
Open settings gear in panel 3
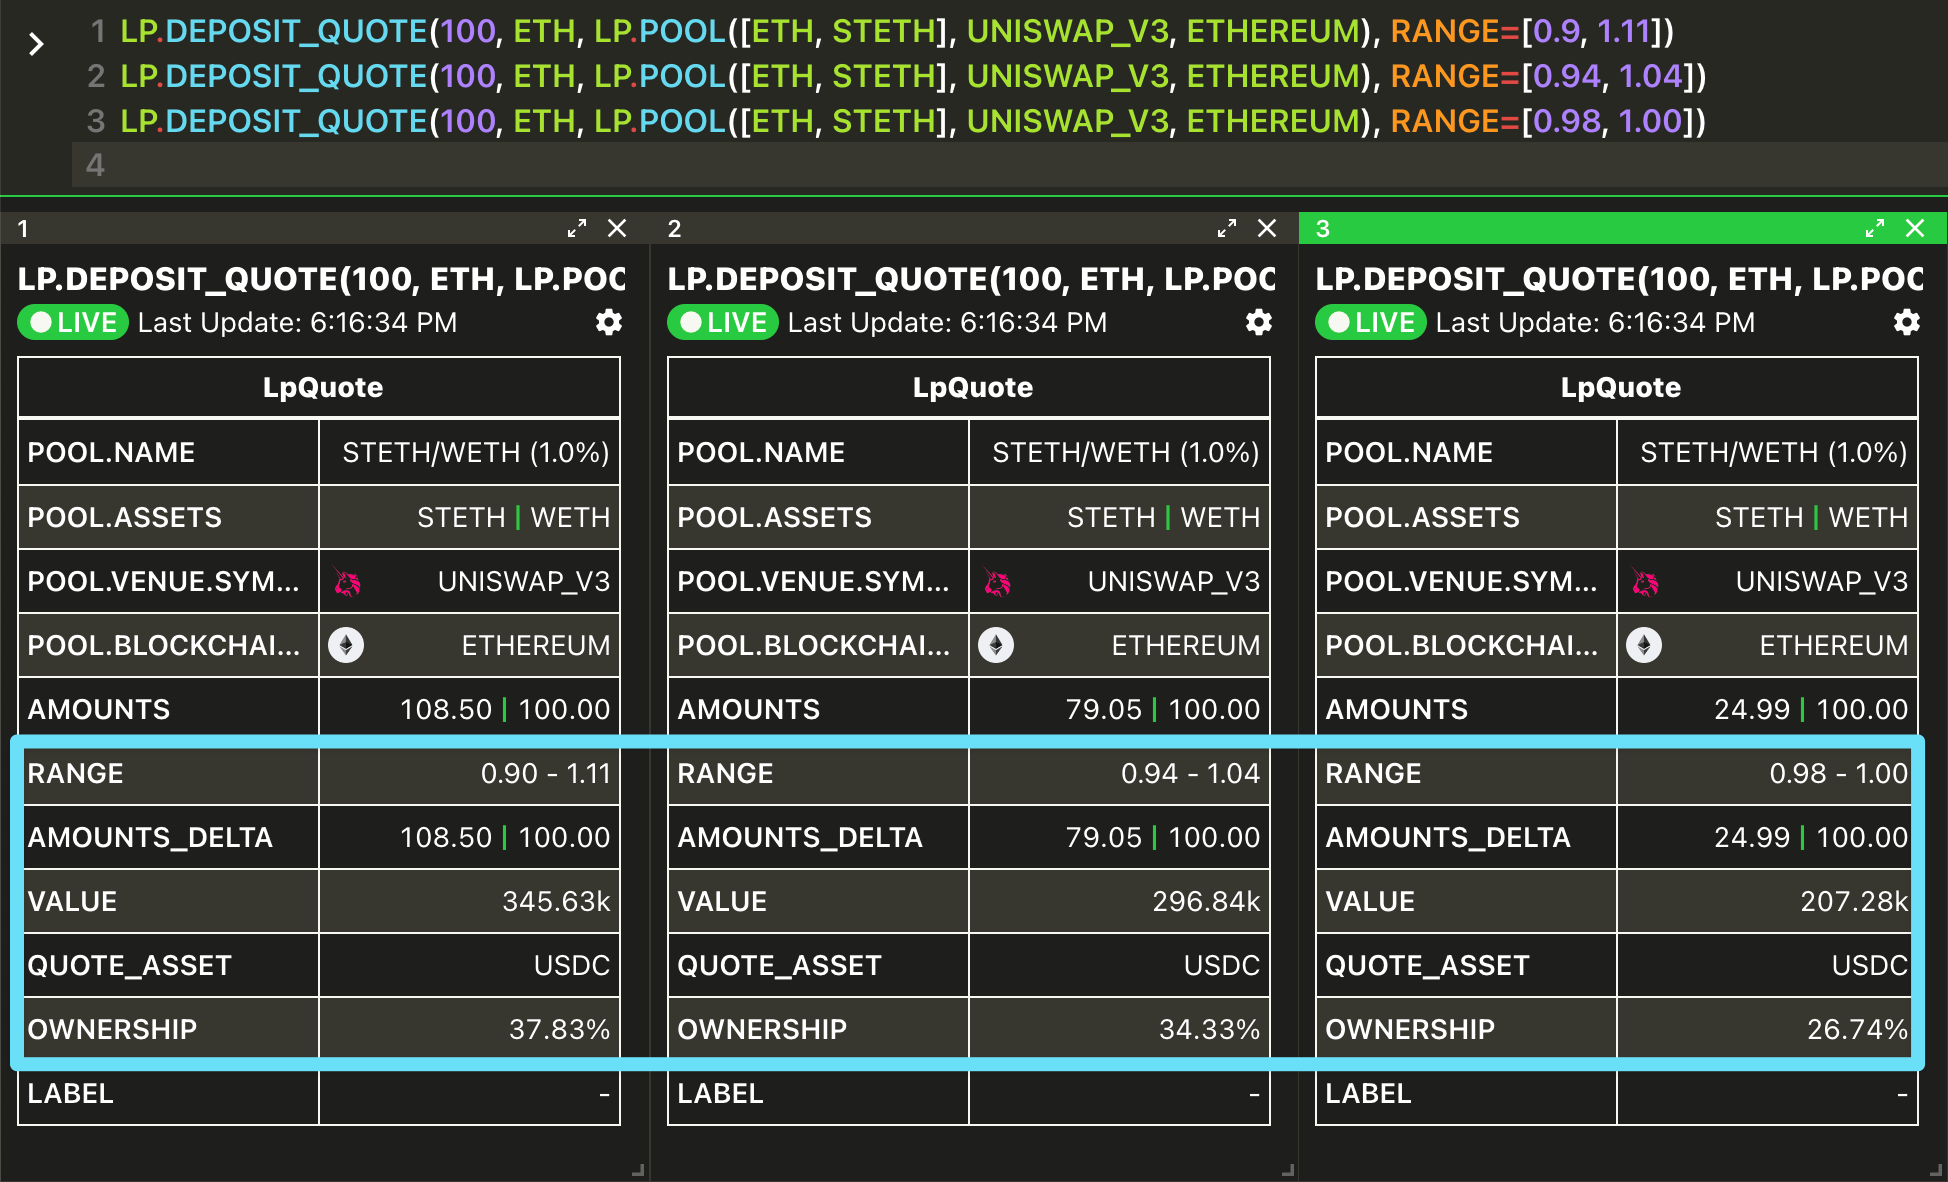click(1906, 322)
